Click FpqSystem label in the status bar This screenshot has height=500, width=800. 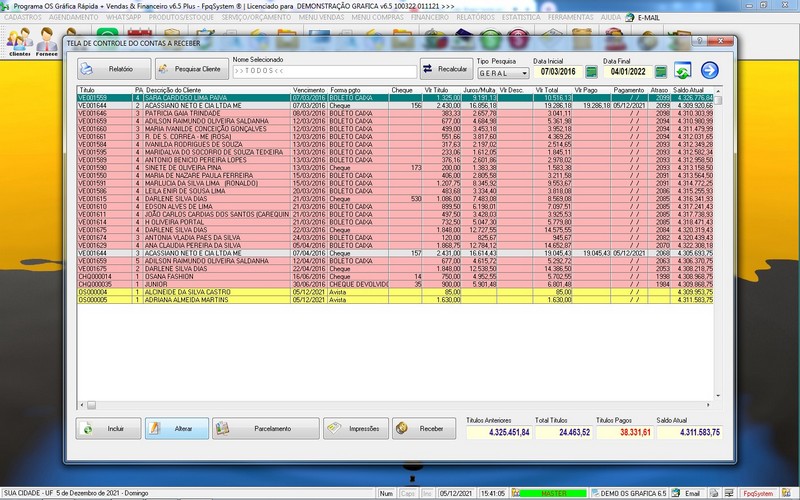pos(758,493)
